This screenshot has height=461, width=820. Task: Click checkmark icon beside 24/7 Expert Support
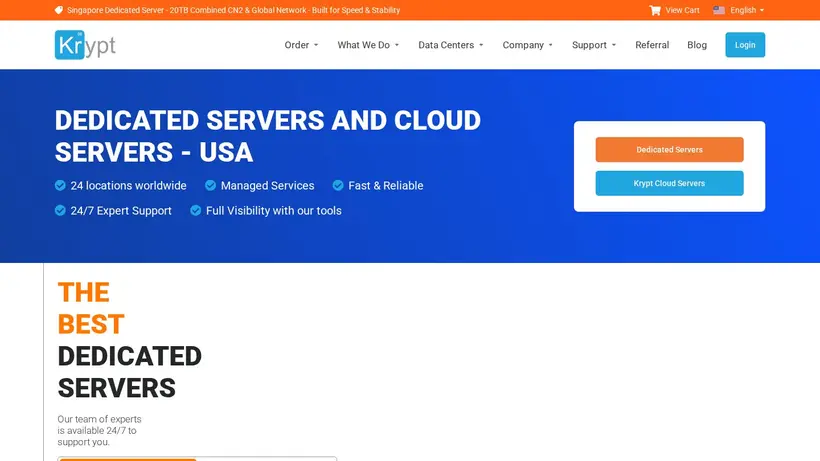(x=60, y=211)
